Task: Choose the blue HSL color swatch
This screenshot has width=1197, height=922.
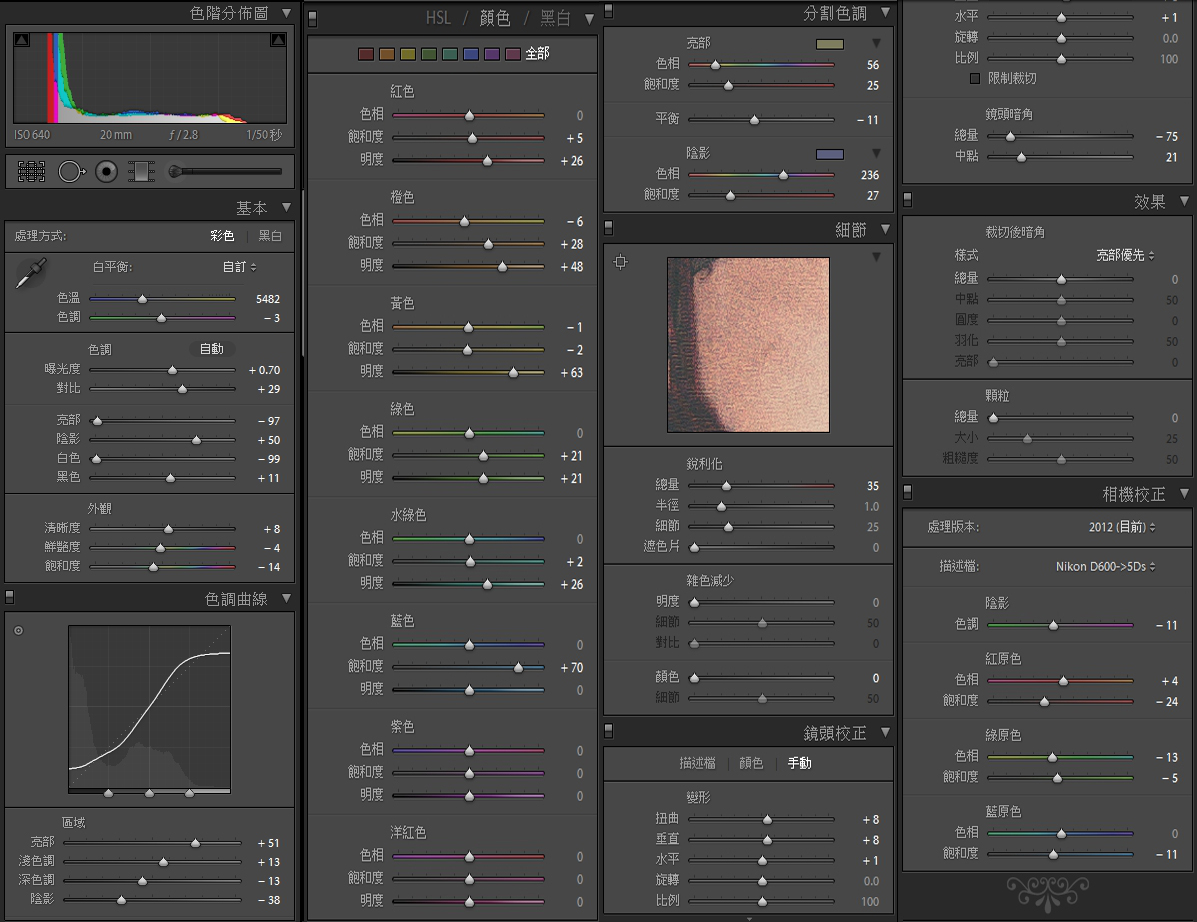Action: [471, 54]
